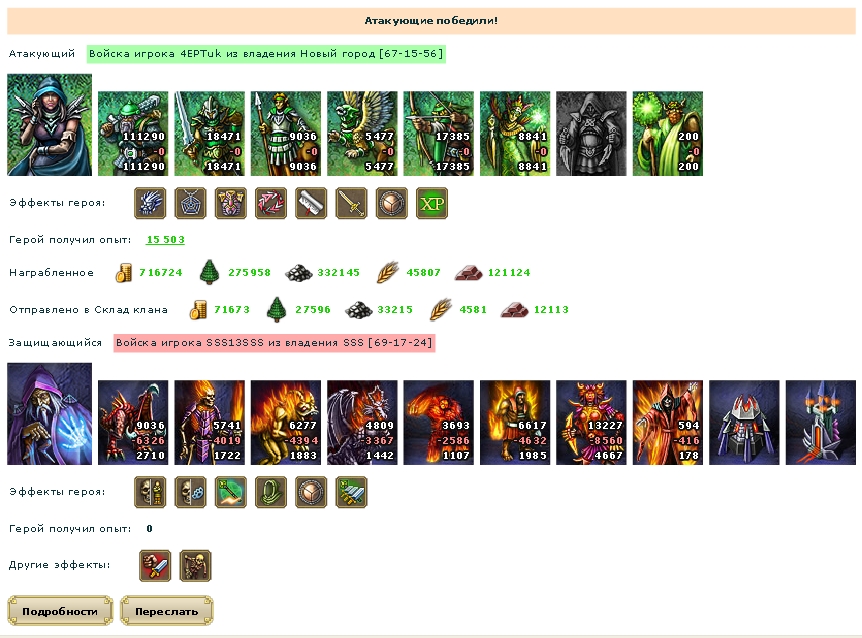Click the green XP hero effect icon
The height and width of the screenshot is (638, 862).
pos(432,203)
